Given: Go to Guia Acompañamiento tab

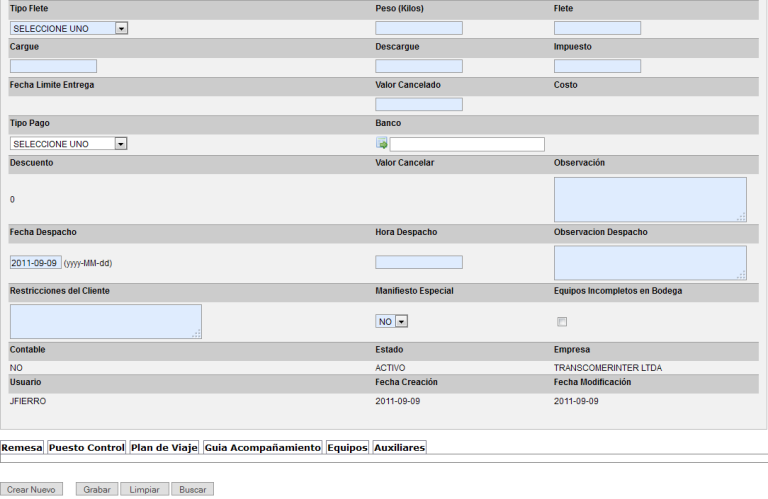Looking at the screenshot, I should [x=262, y=447].
